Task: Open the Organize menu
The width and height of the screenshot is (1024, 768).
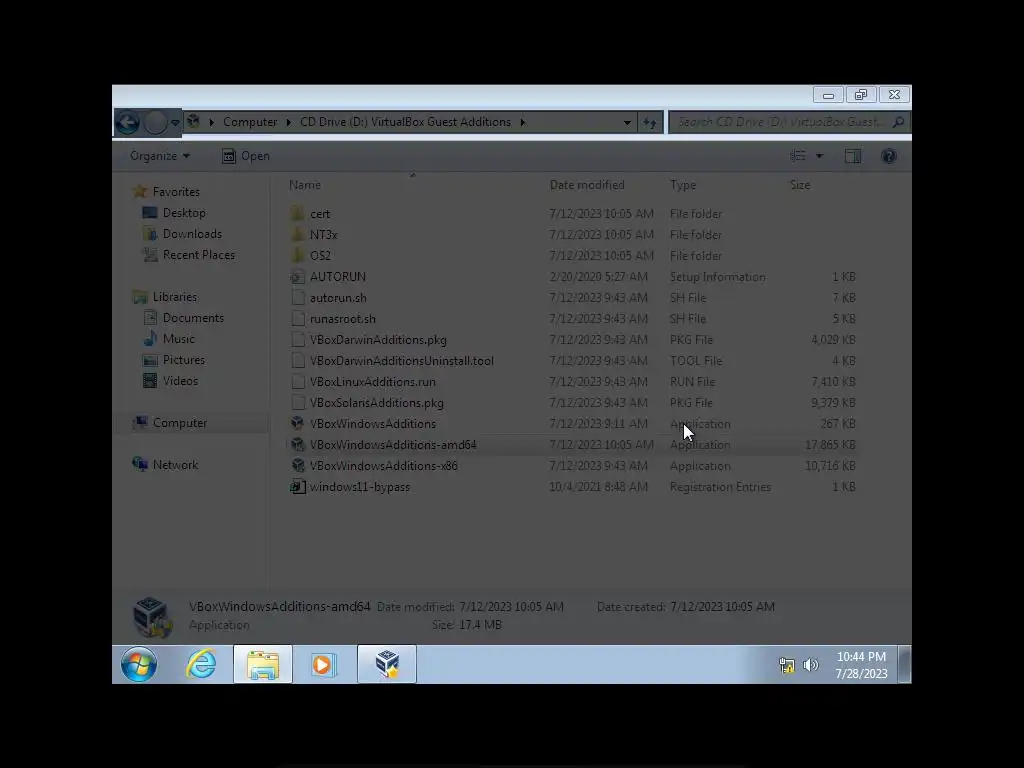Action: [160, 156]
